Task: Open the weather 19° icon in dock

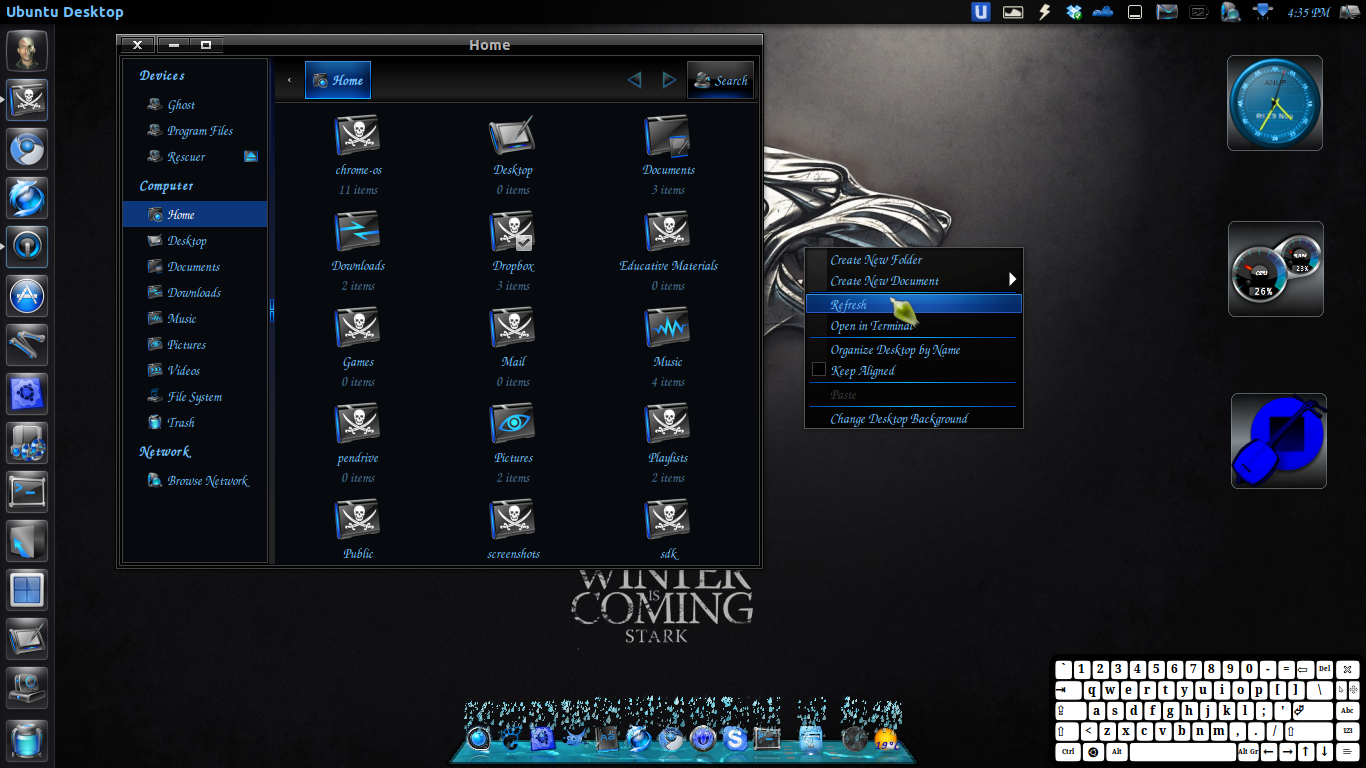Action: [x=885, y=740]
